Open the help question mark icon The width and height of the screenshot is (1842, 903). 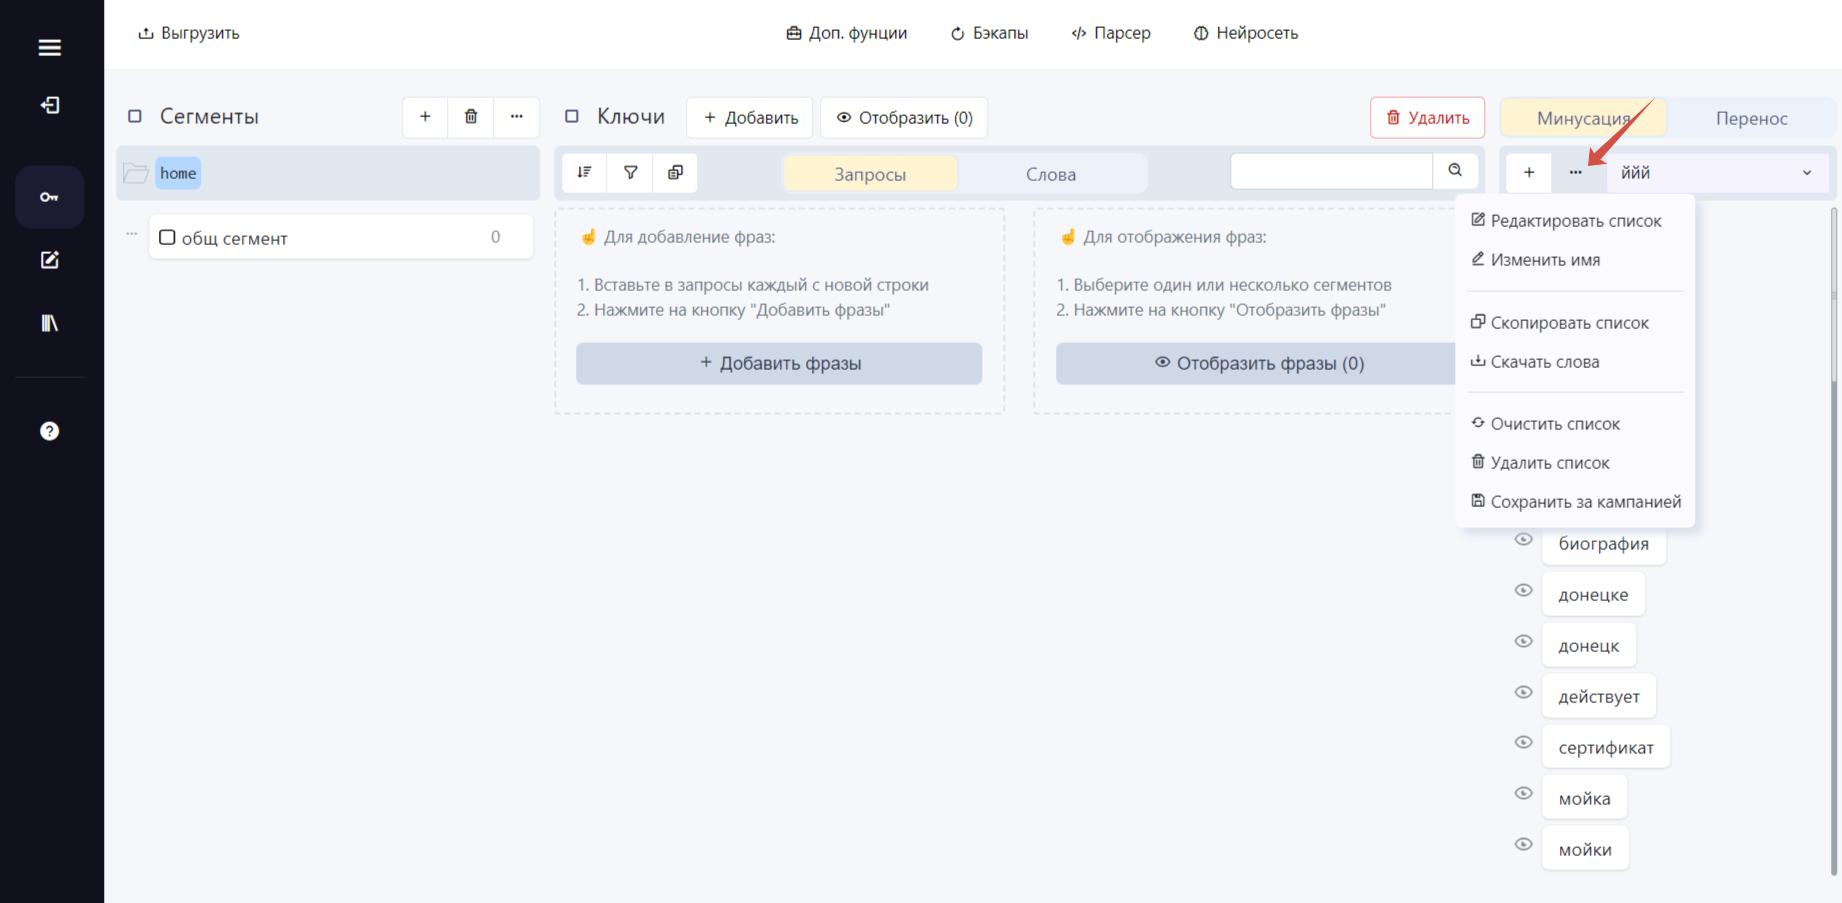pyautogui.click(x=49, y=431)
